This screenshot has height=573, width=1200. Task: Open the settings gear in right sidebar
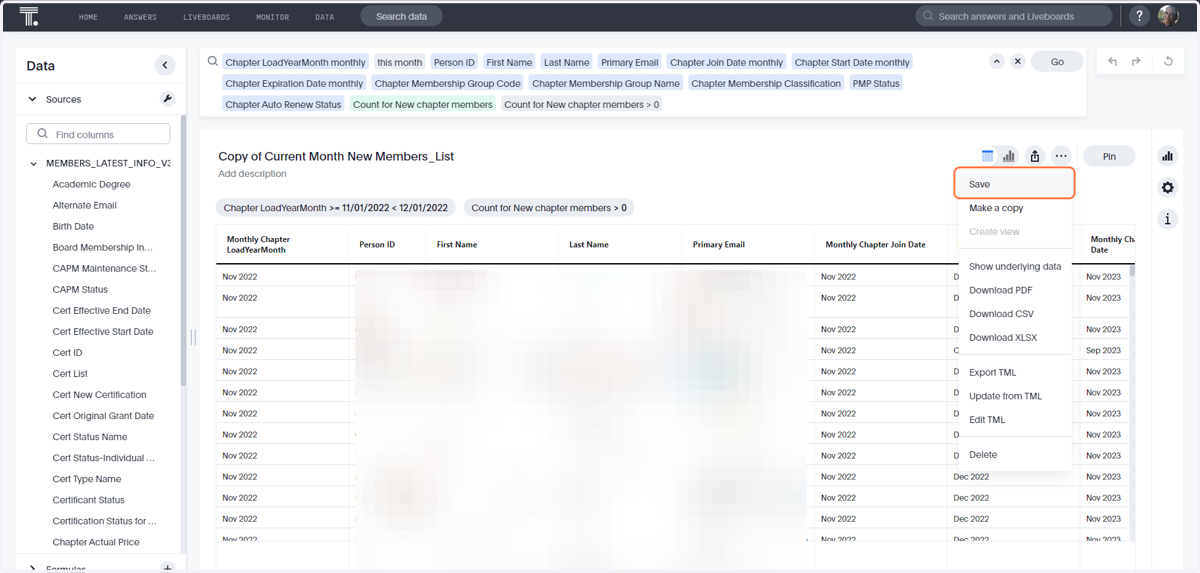[1167, 187]
